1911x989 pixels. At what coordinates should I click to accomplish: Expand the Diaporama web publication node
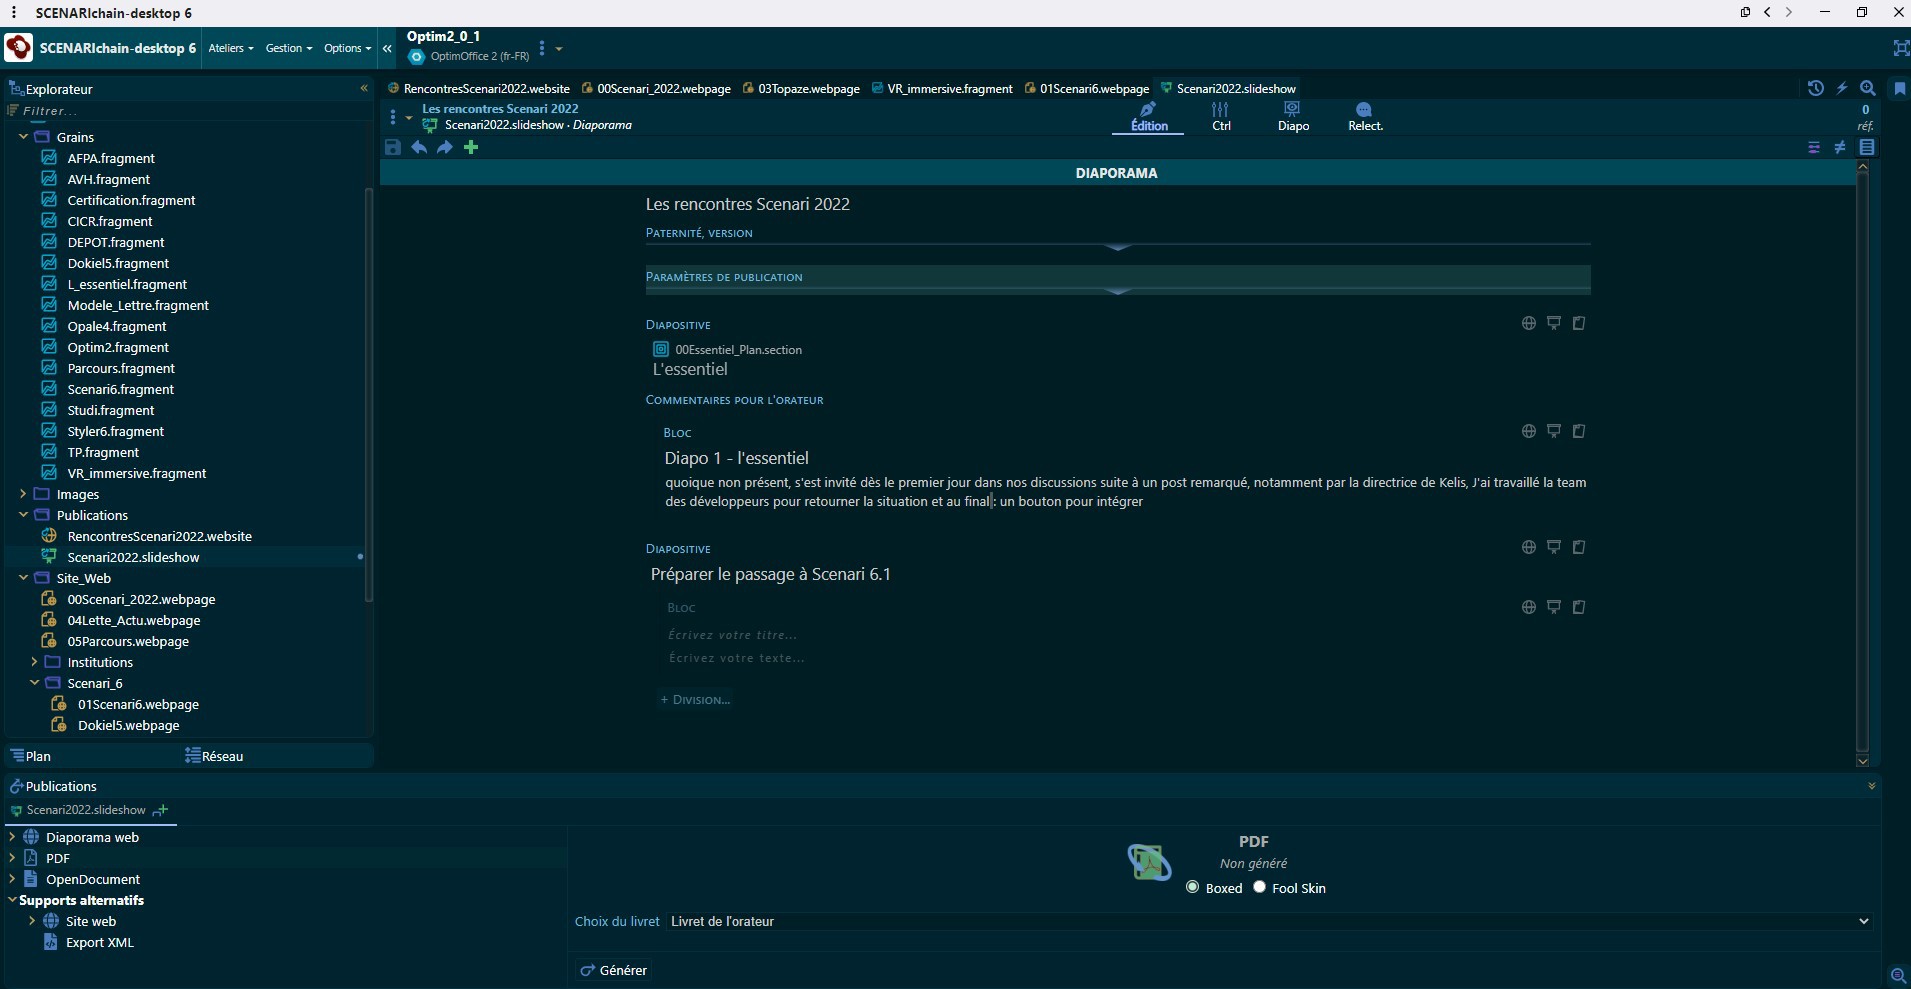point(12,837)
